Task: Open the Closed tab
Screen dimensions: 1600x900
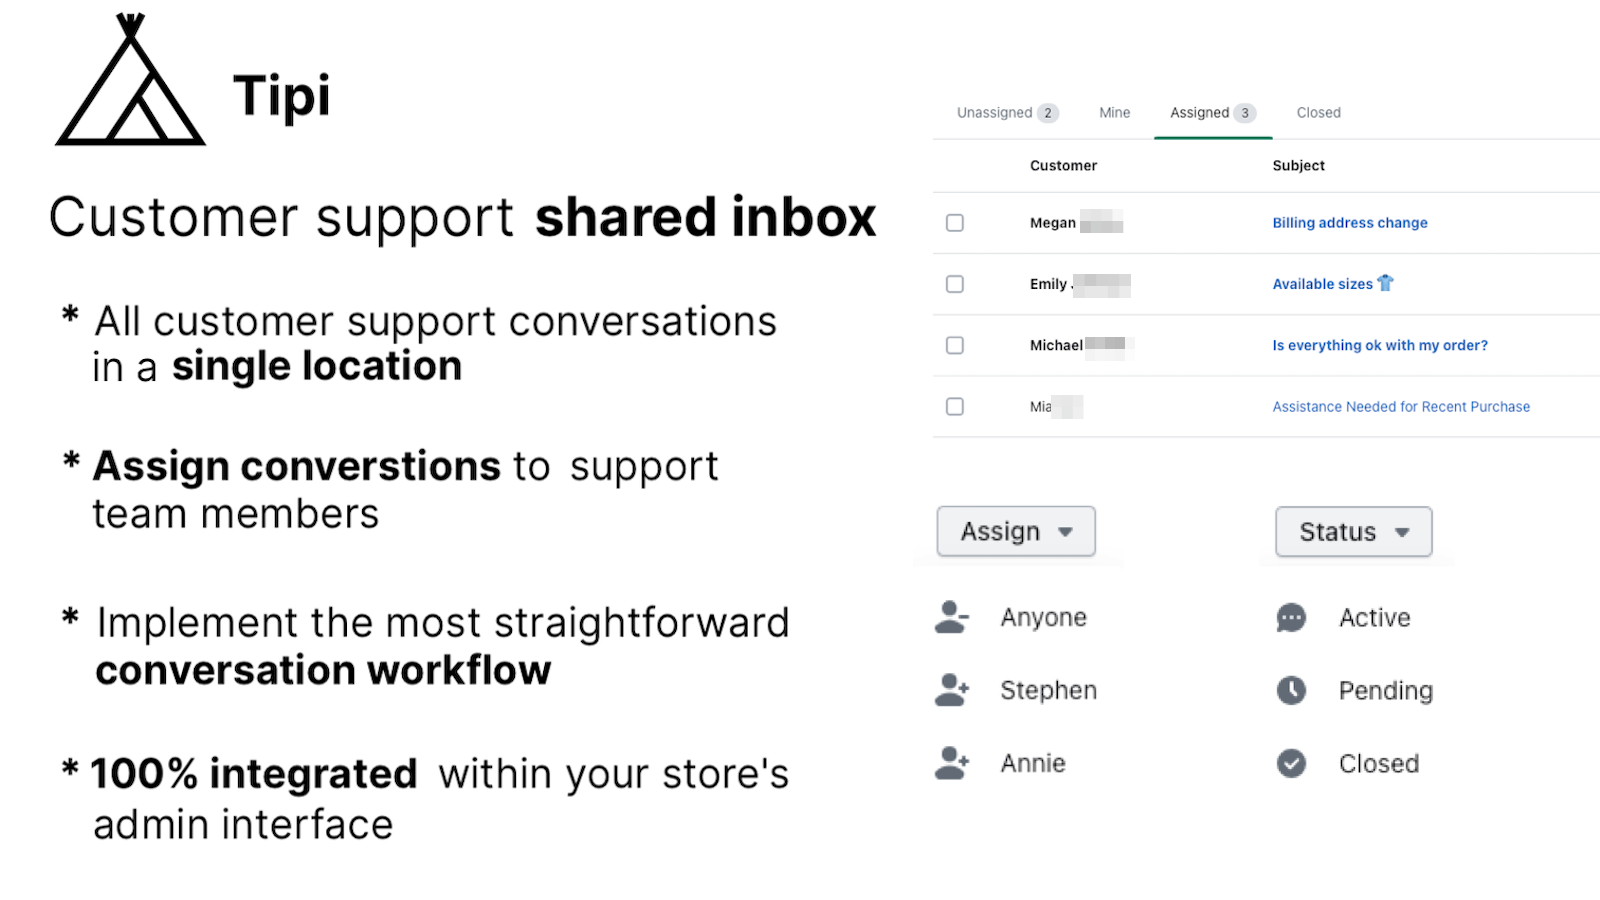Action: pos(1318,113)
